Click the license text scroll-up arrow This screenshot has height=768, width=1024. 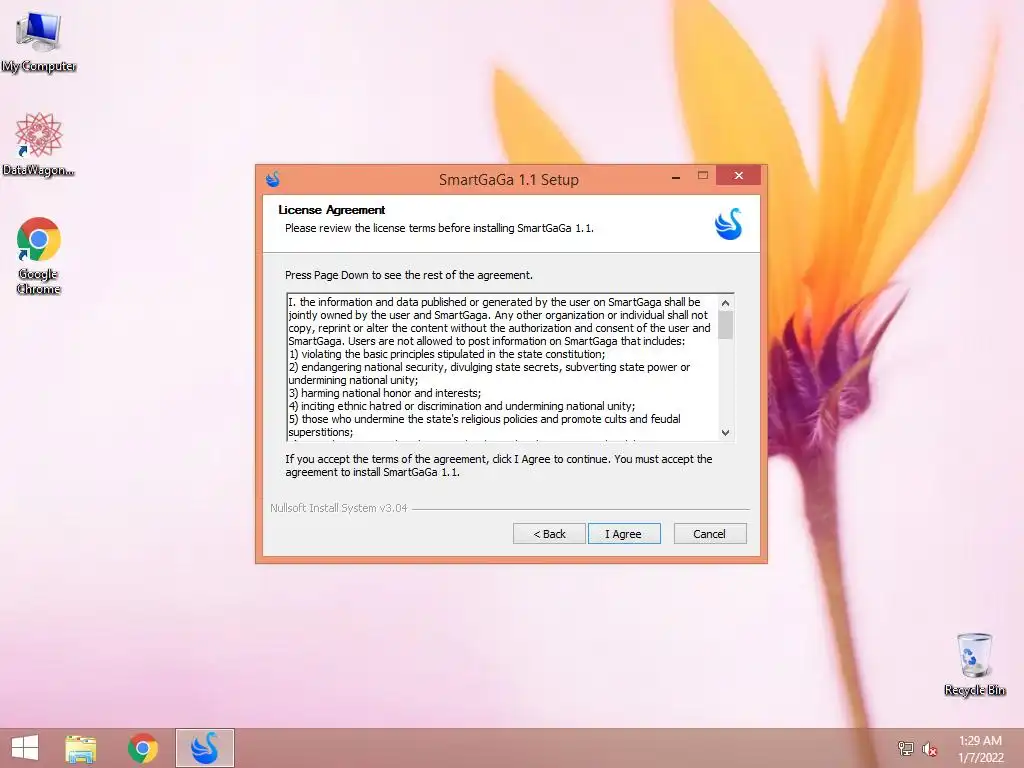pyautogui.click(x=726, y=303)
